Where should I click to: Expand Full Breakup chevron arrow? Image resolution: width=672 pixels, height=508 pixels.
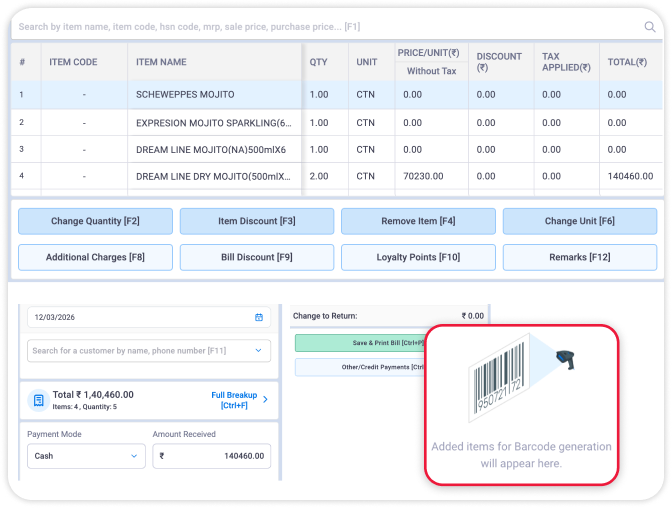(x=265, y=400)
